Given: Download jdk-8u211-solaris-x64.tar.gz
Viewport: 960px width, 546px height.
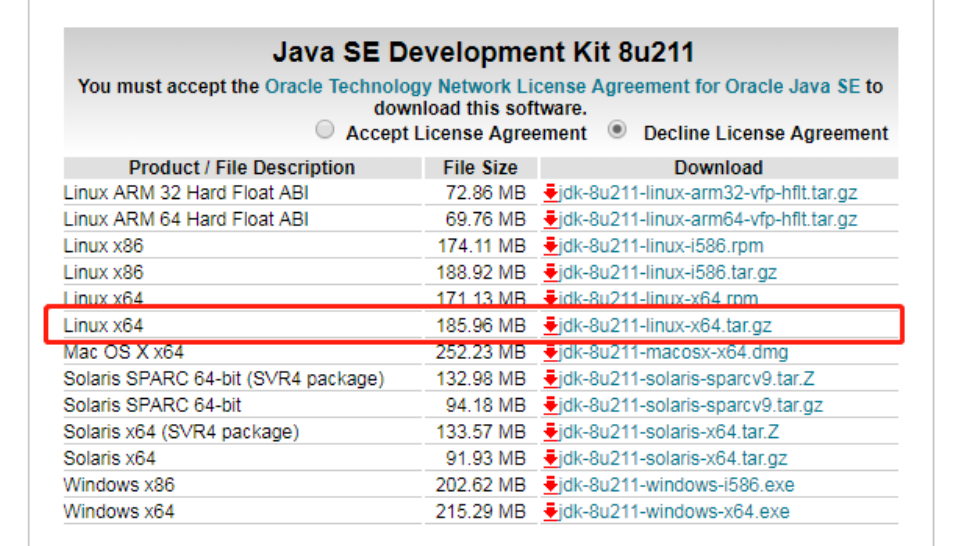Looking at the screenshot, I should 672,458.
